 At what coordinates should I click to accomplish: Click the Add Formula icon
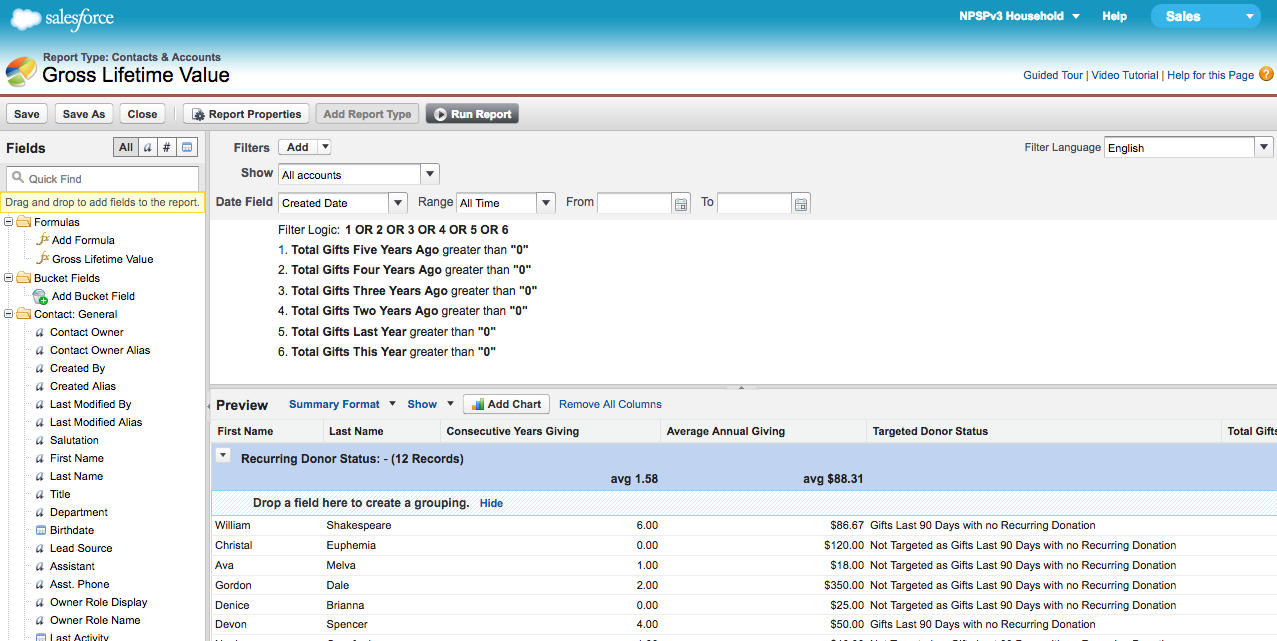(x=42, y=240)
